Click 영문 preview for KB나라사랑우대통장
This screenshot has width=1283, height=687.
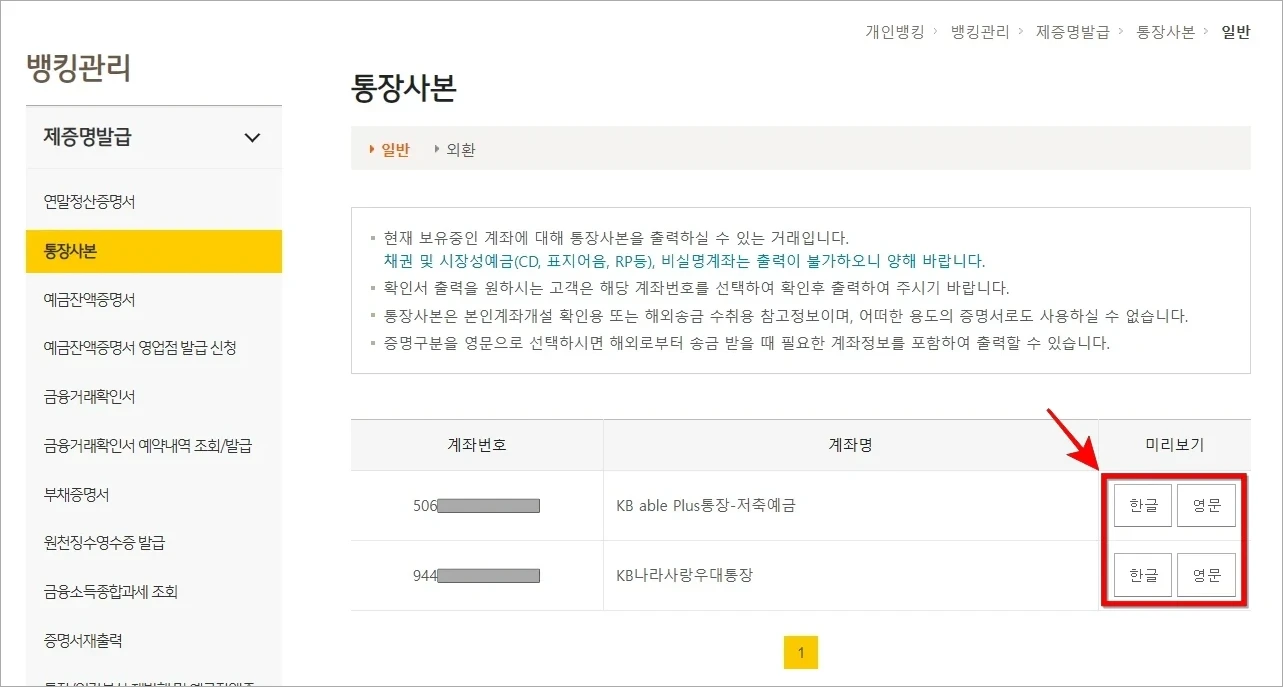1206,575
